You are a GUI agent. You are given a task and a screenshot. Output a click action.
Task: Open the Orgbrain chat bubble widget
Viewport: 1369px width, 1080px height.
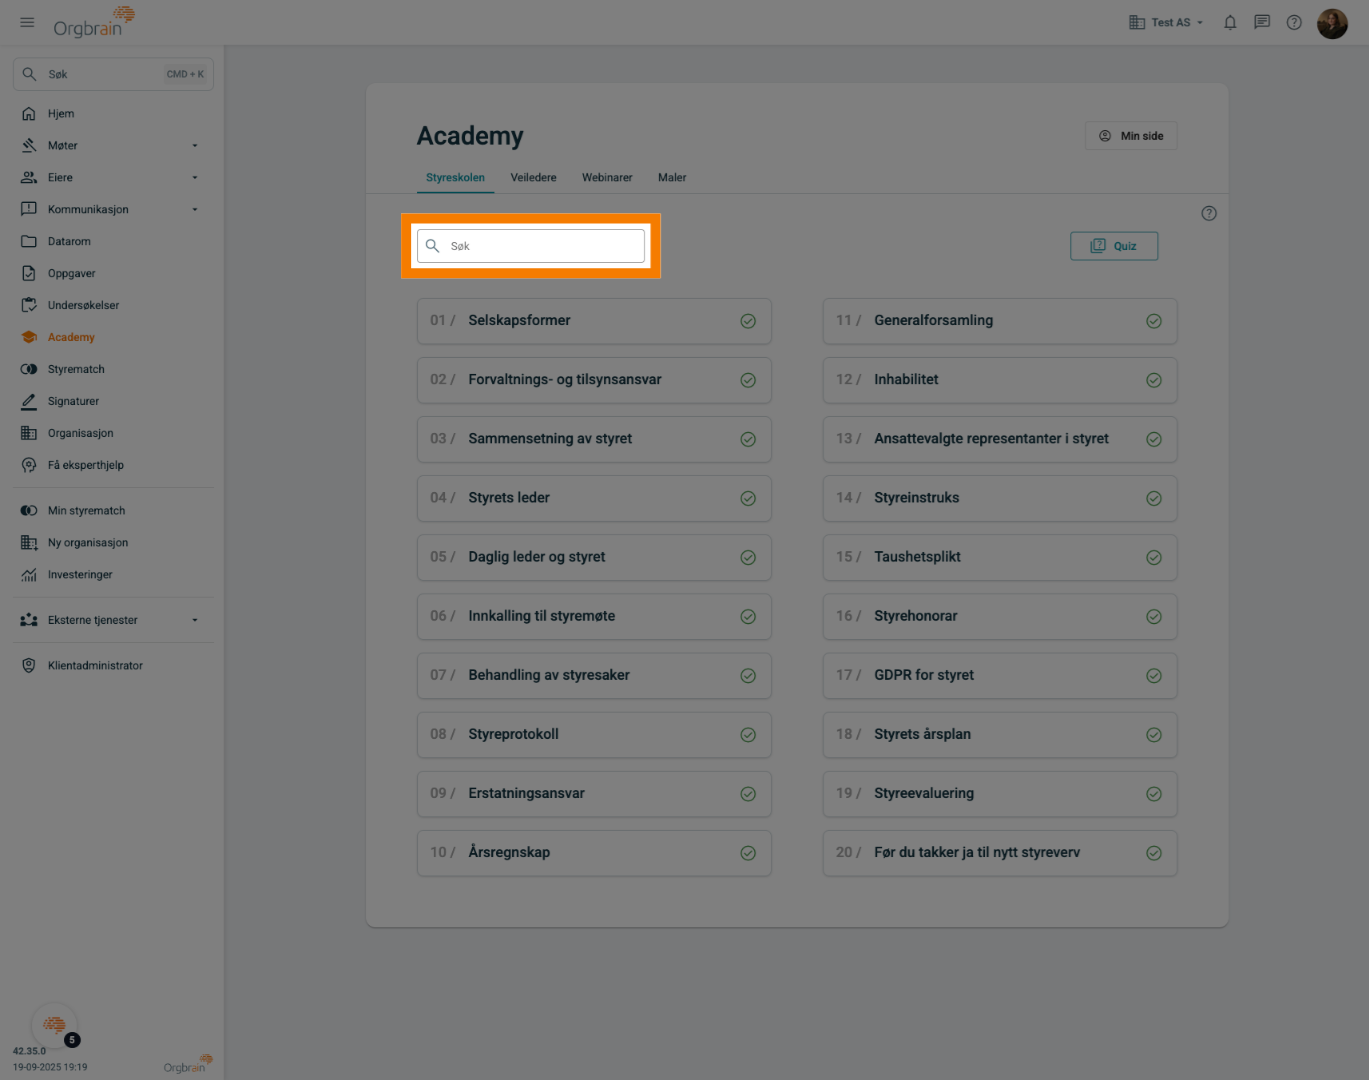(55, 1025)
